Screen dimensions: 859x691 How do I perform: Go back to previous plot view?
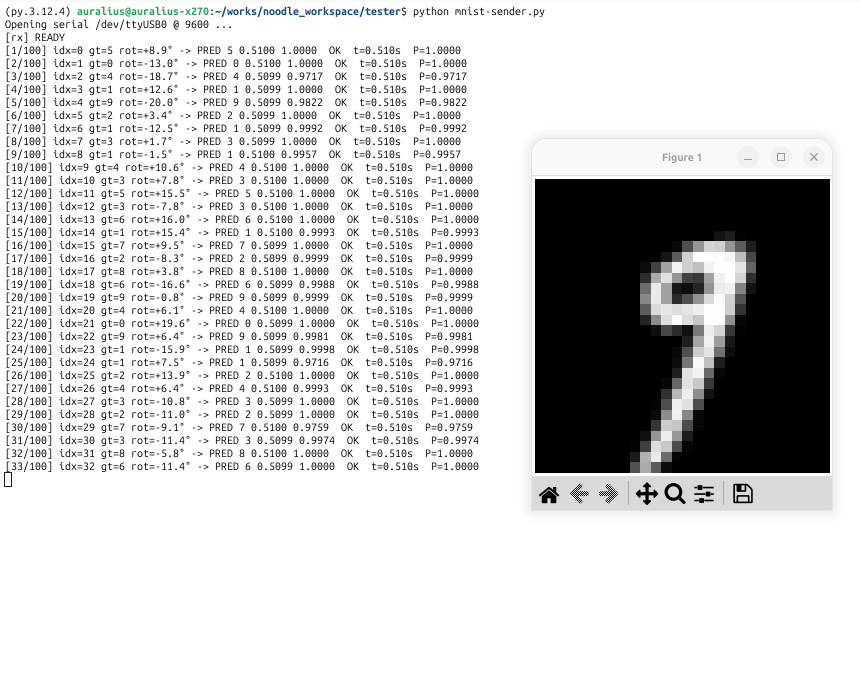click(x=578, y=494)
